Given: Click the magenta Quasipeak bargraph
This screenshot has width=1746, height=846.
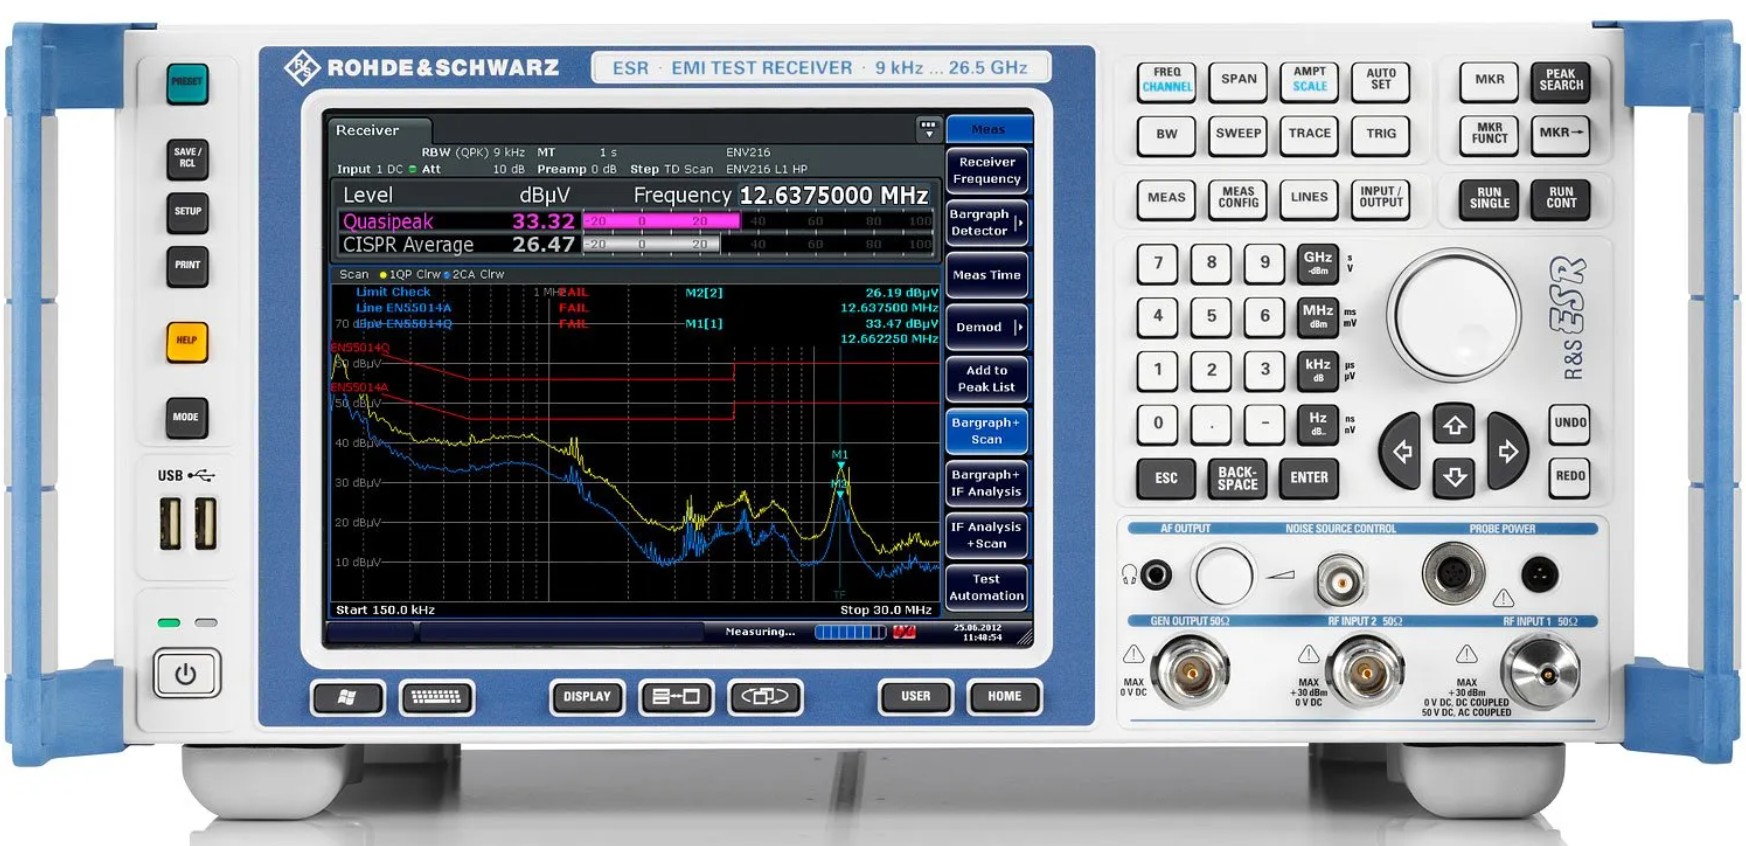Looking at the screenshot, I should click(759, 221).
